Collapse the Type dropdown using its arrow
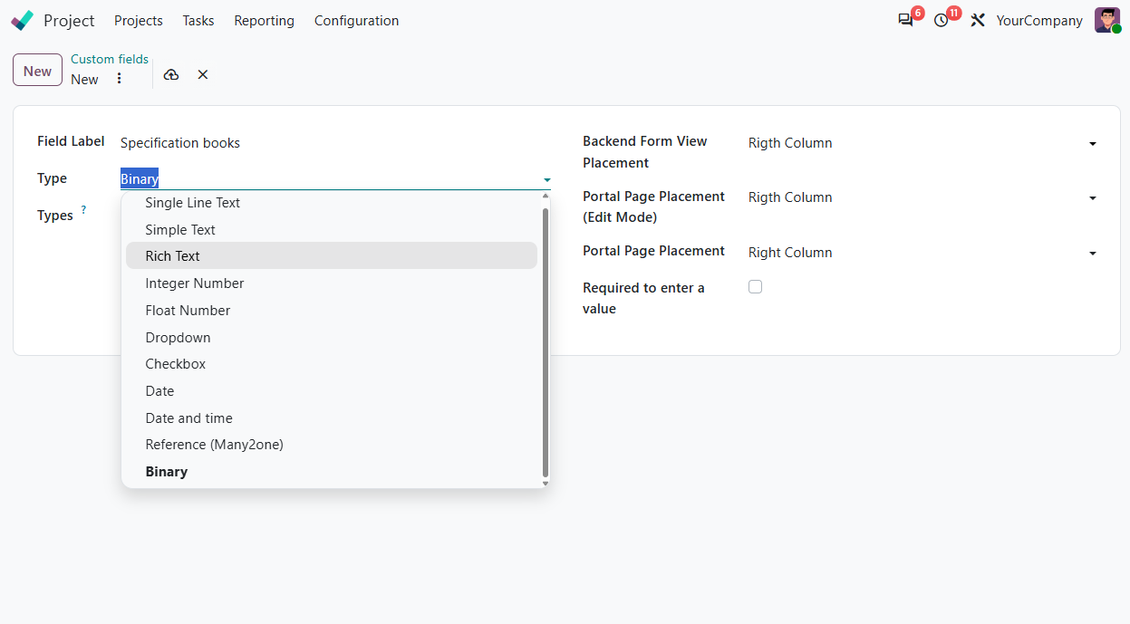 [x=547, y=179]
